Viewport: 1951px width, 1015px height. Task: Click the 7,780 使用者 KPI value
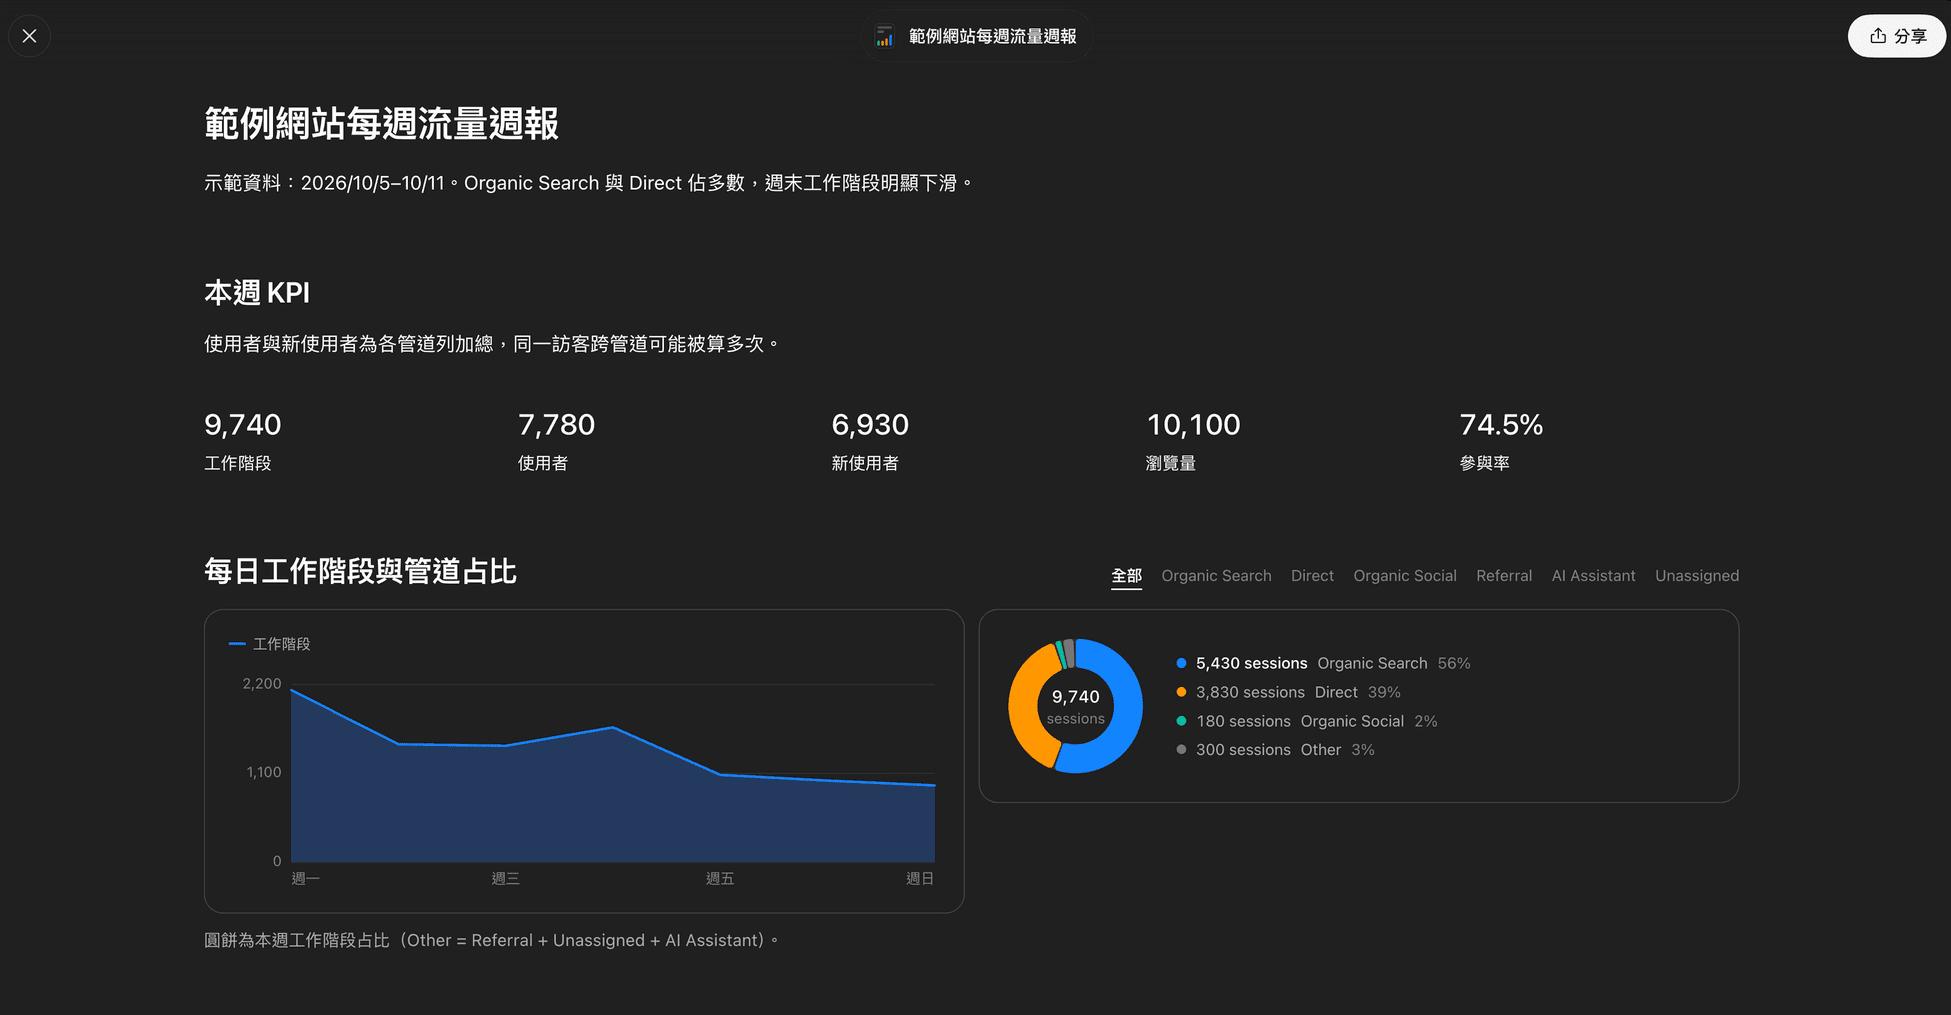556,425
